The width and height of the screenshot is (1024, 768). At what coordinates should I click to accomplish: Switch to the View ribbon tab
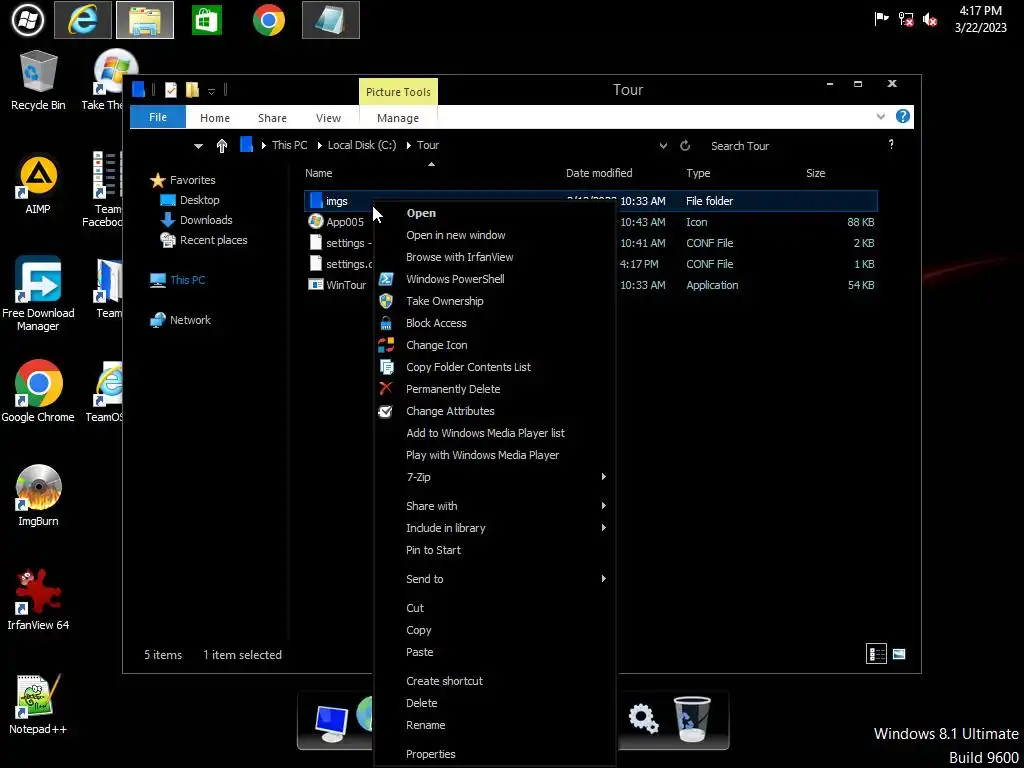click(328, 118)
